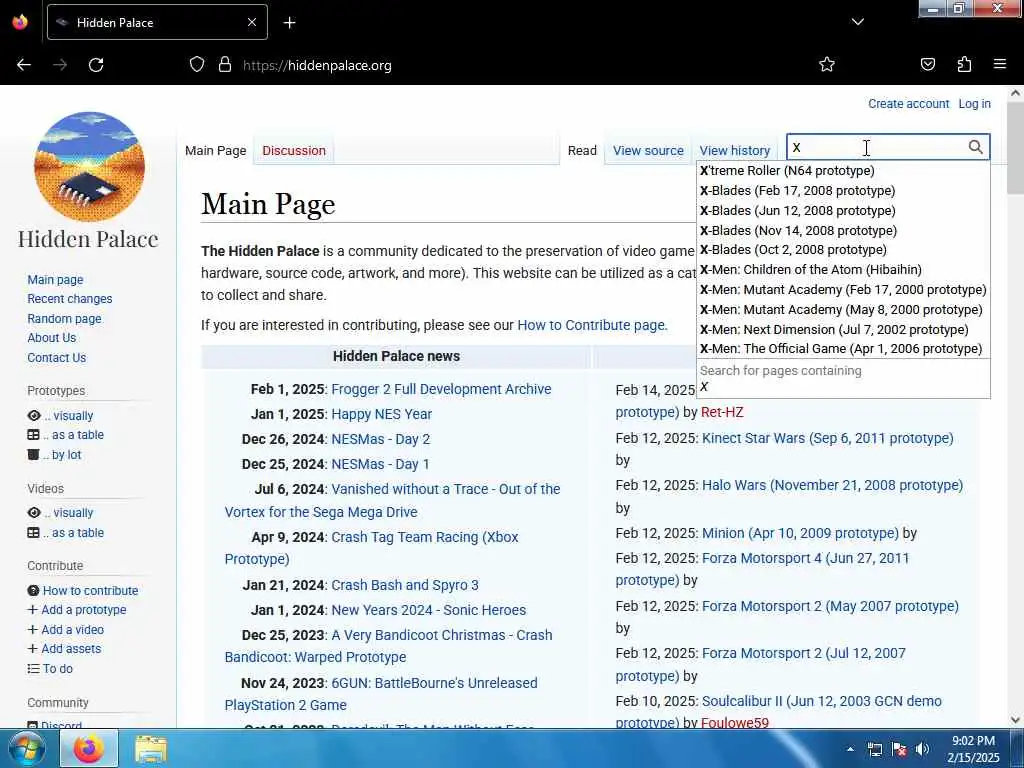Open the Windows Start button
The image size is (1024, 768).
(26, 748)
